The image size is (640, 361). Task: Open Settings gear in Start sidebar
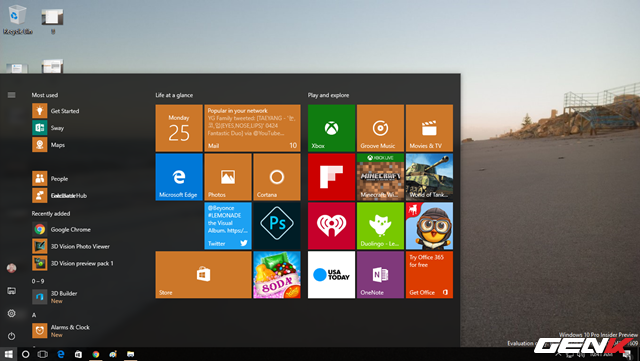coord(11,313)
